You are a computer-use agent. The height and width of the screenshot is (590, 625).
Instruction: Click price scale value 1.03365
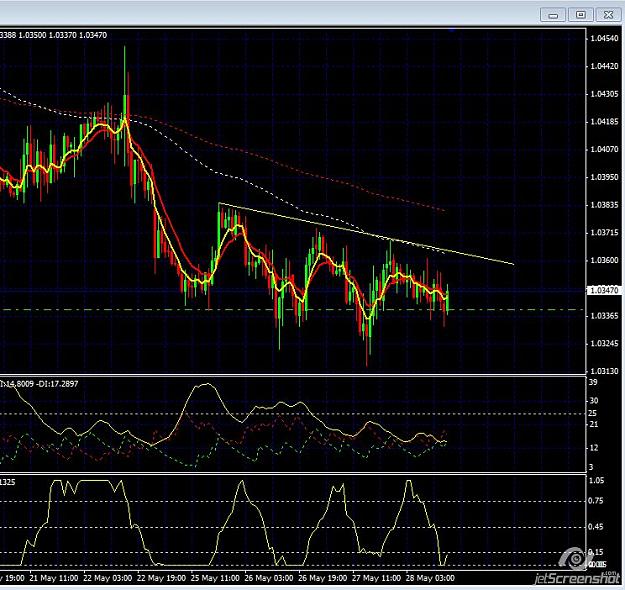pos(604,316)
